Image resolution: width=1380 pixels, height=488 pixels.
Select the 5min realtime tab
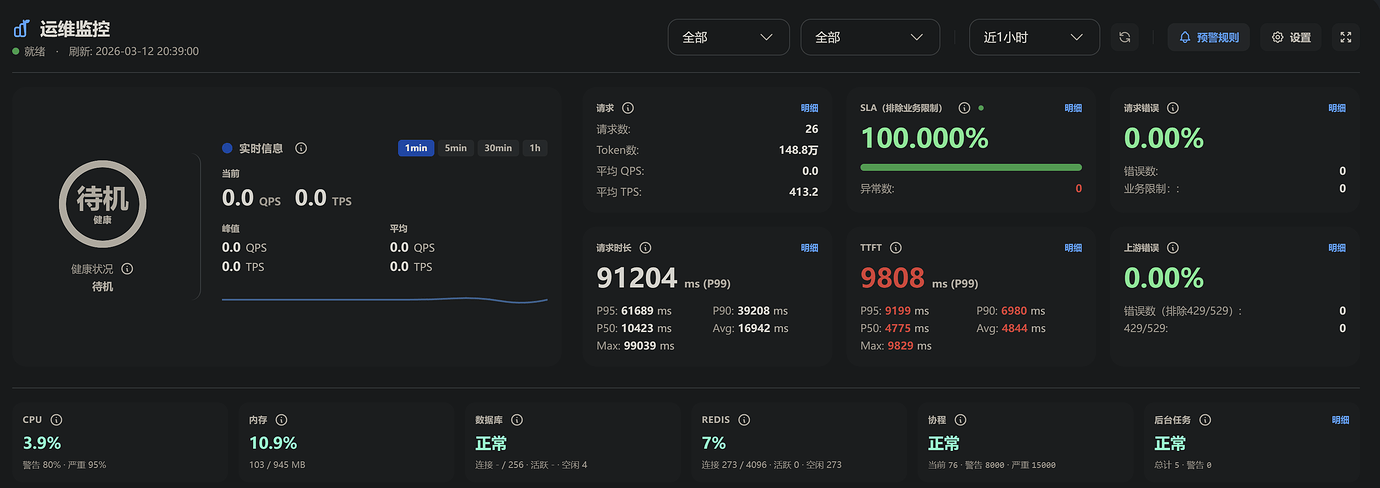tap(456, 148)
